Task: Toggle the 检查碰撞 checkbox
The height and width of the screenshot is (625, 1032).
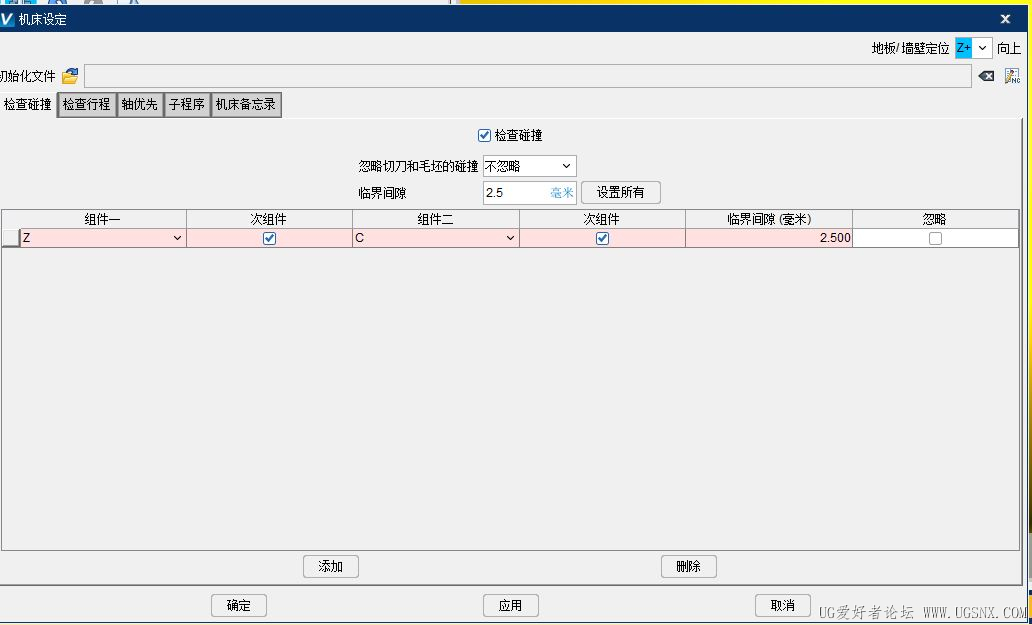Action: click(484, 136)
